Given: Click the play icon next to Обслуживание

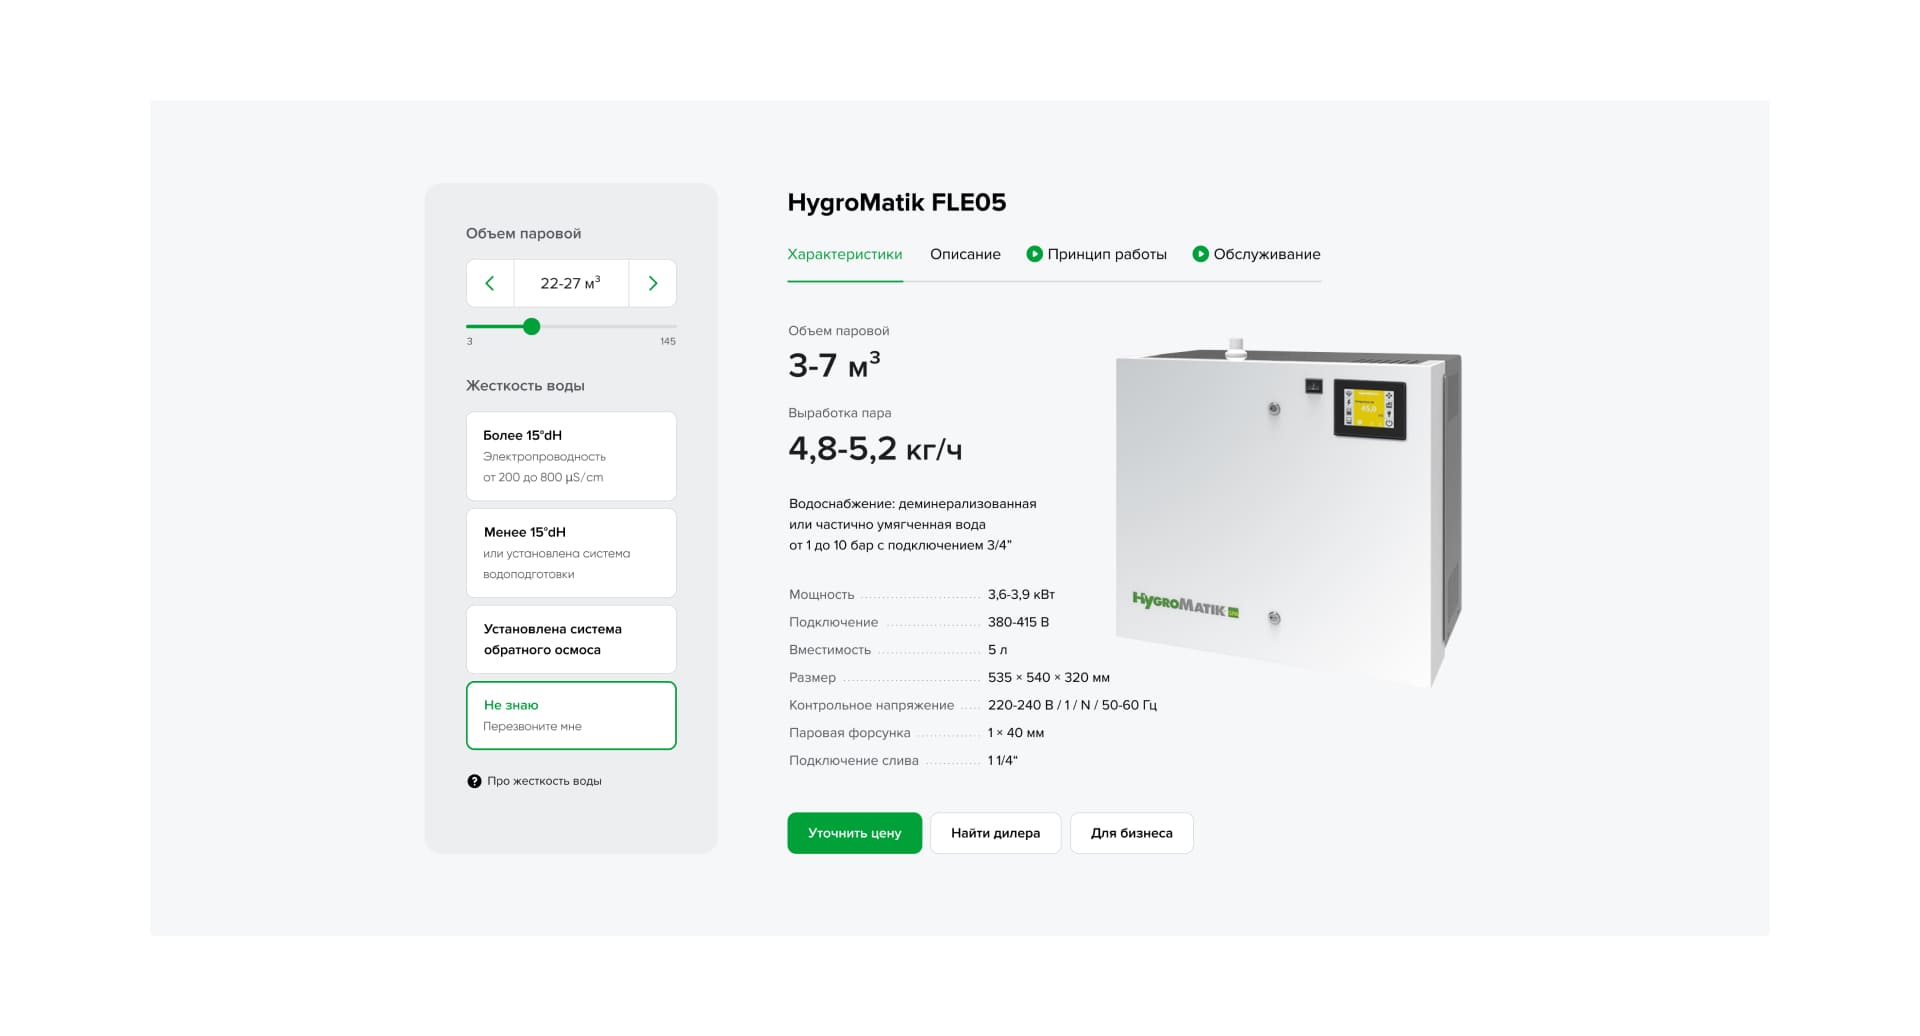Looking at the screenshot, I should point(1200,253).
